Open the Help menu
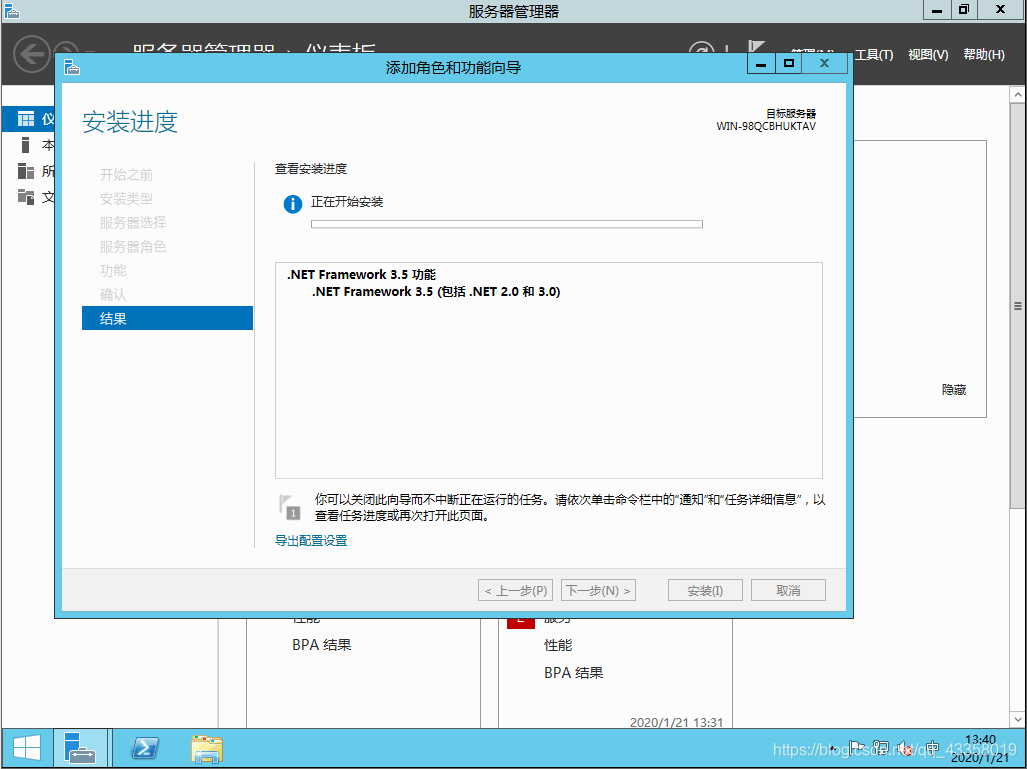The height and width of the screenshot is (769, 1027). click(984, 54)
